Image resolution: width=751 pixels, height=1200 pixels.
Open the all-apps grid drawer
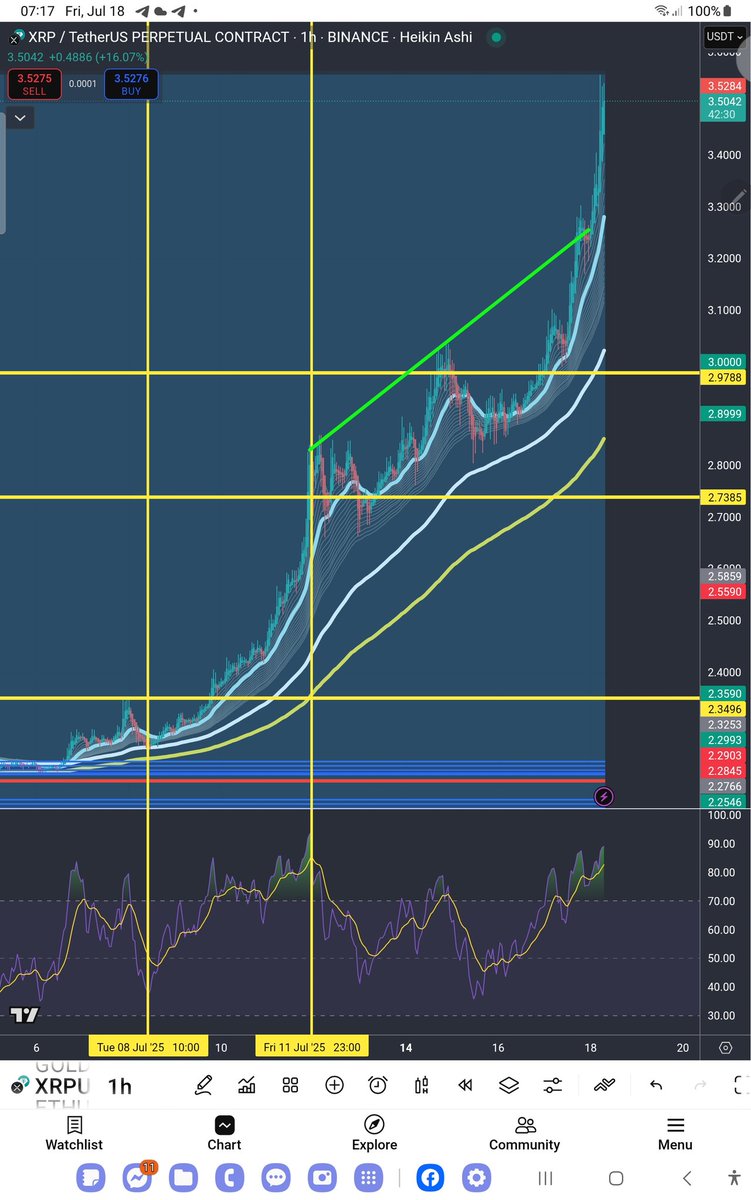[x=369, y=1177]
